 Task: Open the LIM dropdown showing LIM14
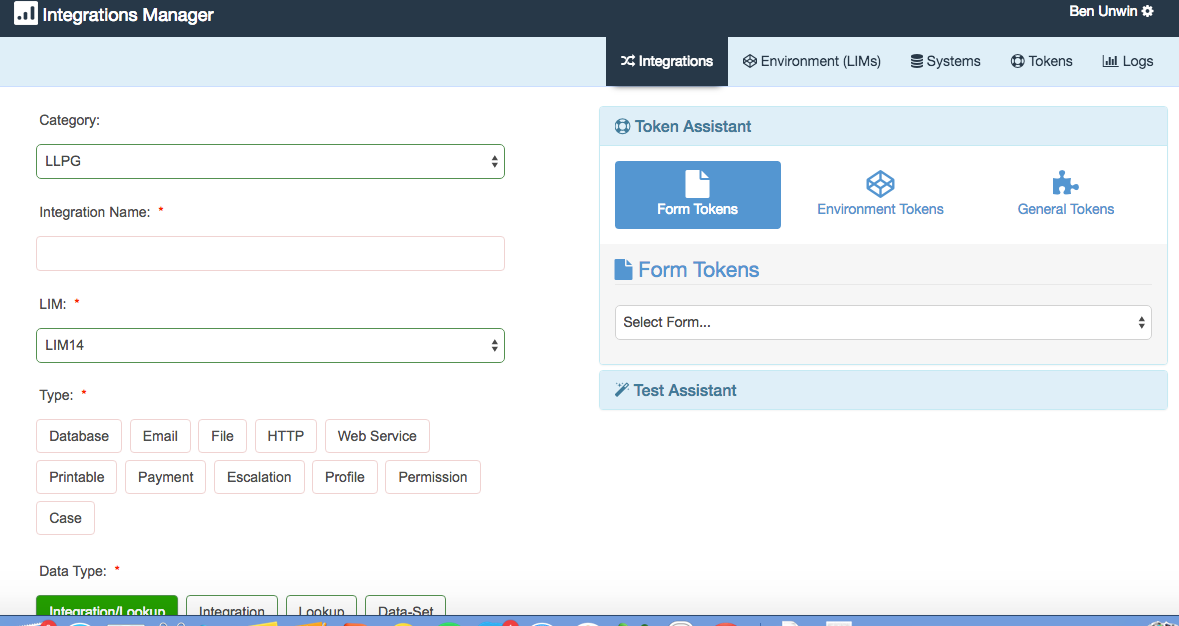270,344
